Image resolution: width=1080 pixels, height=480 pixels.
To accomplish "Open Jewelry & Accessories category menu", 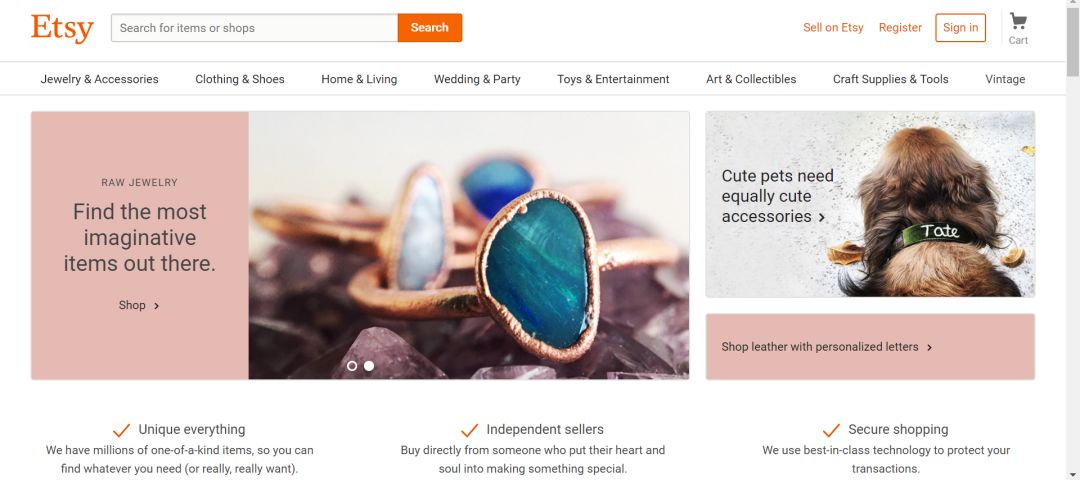I will [x=99, y=79].
